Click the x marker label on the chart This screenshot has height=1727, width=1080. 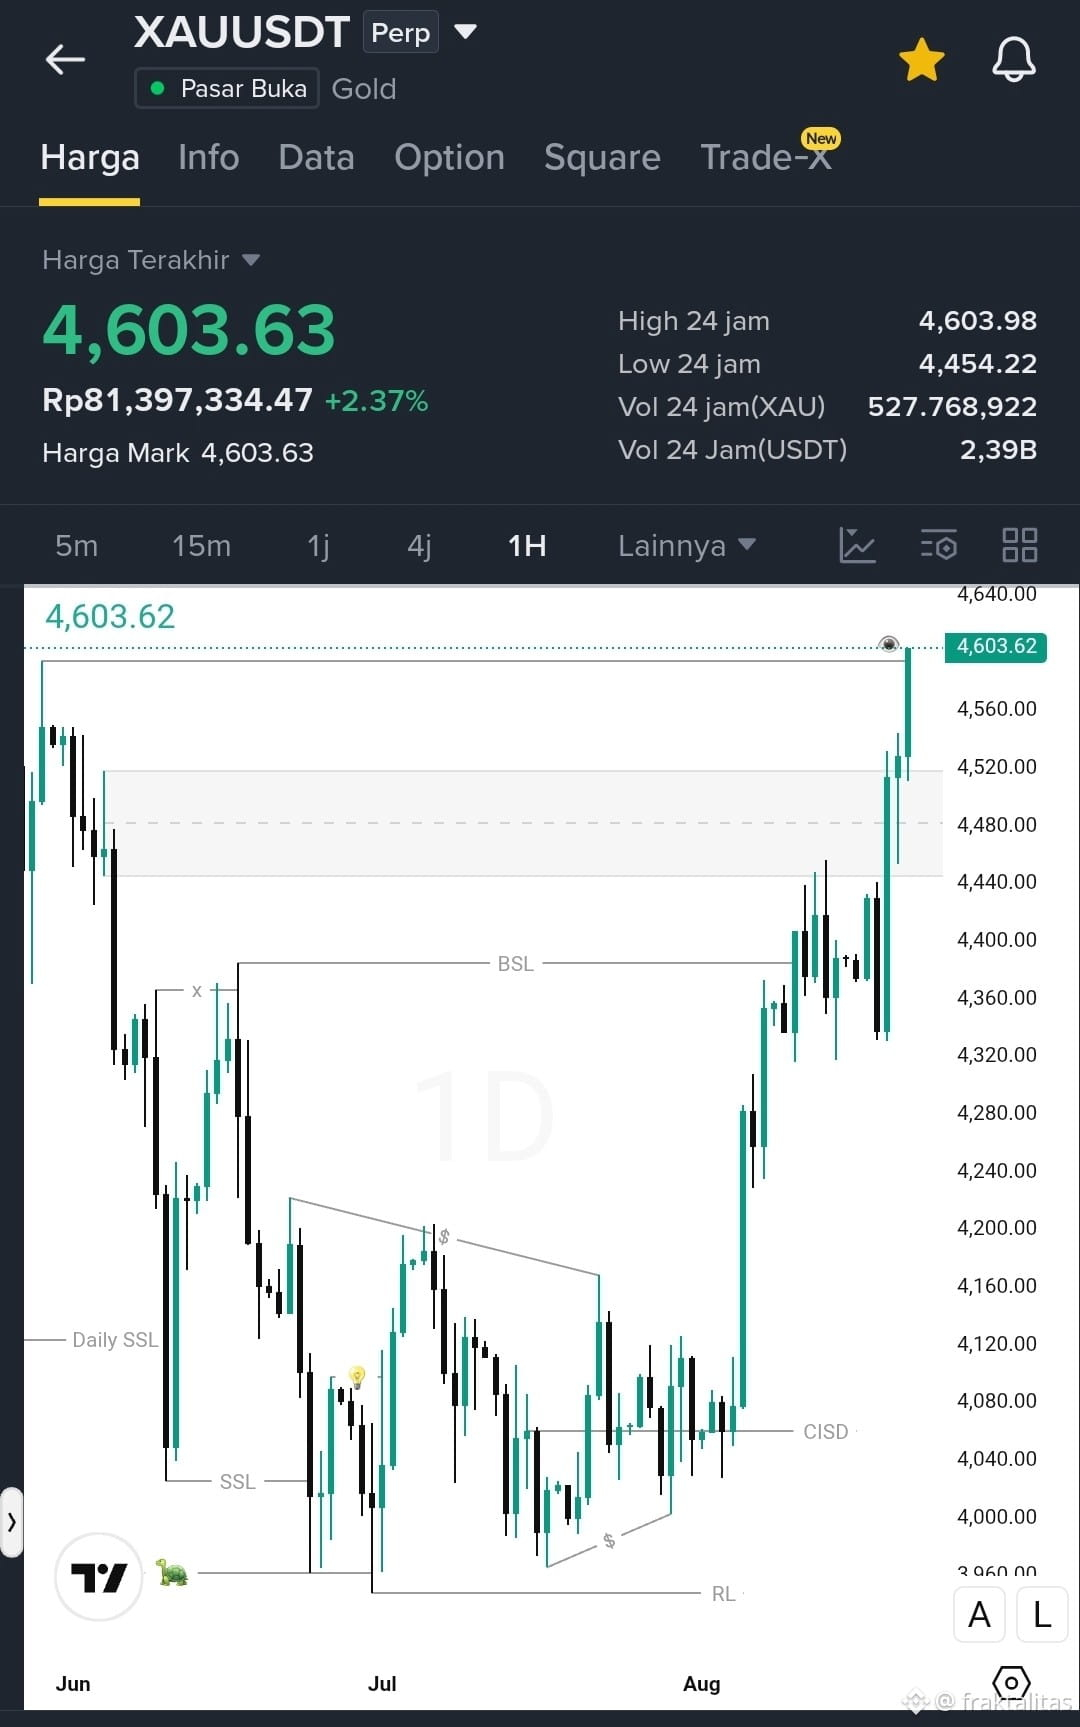click(197, 991)
